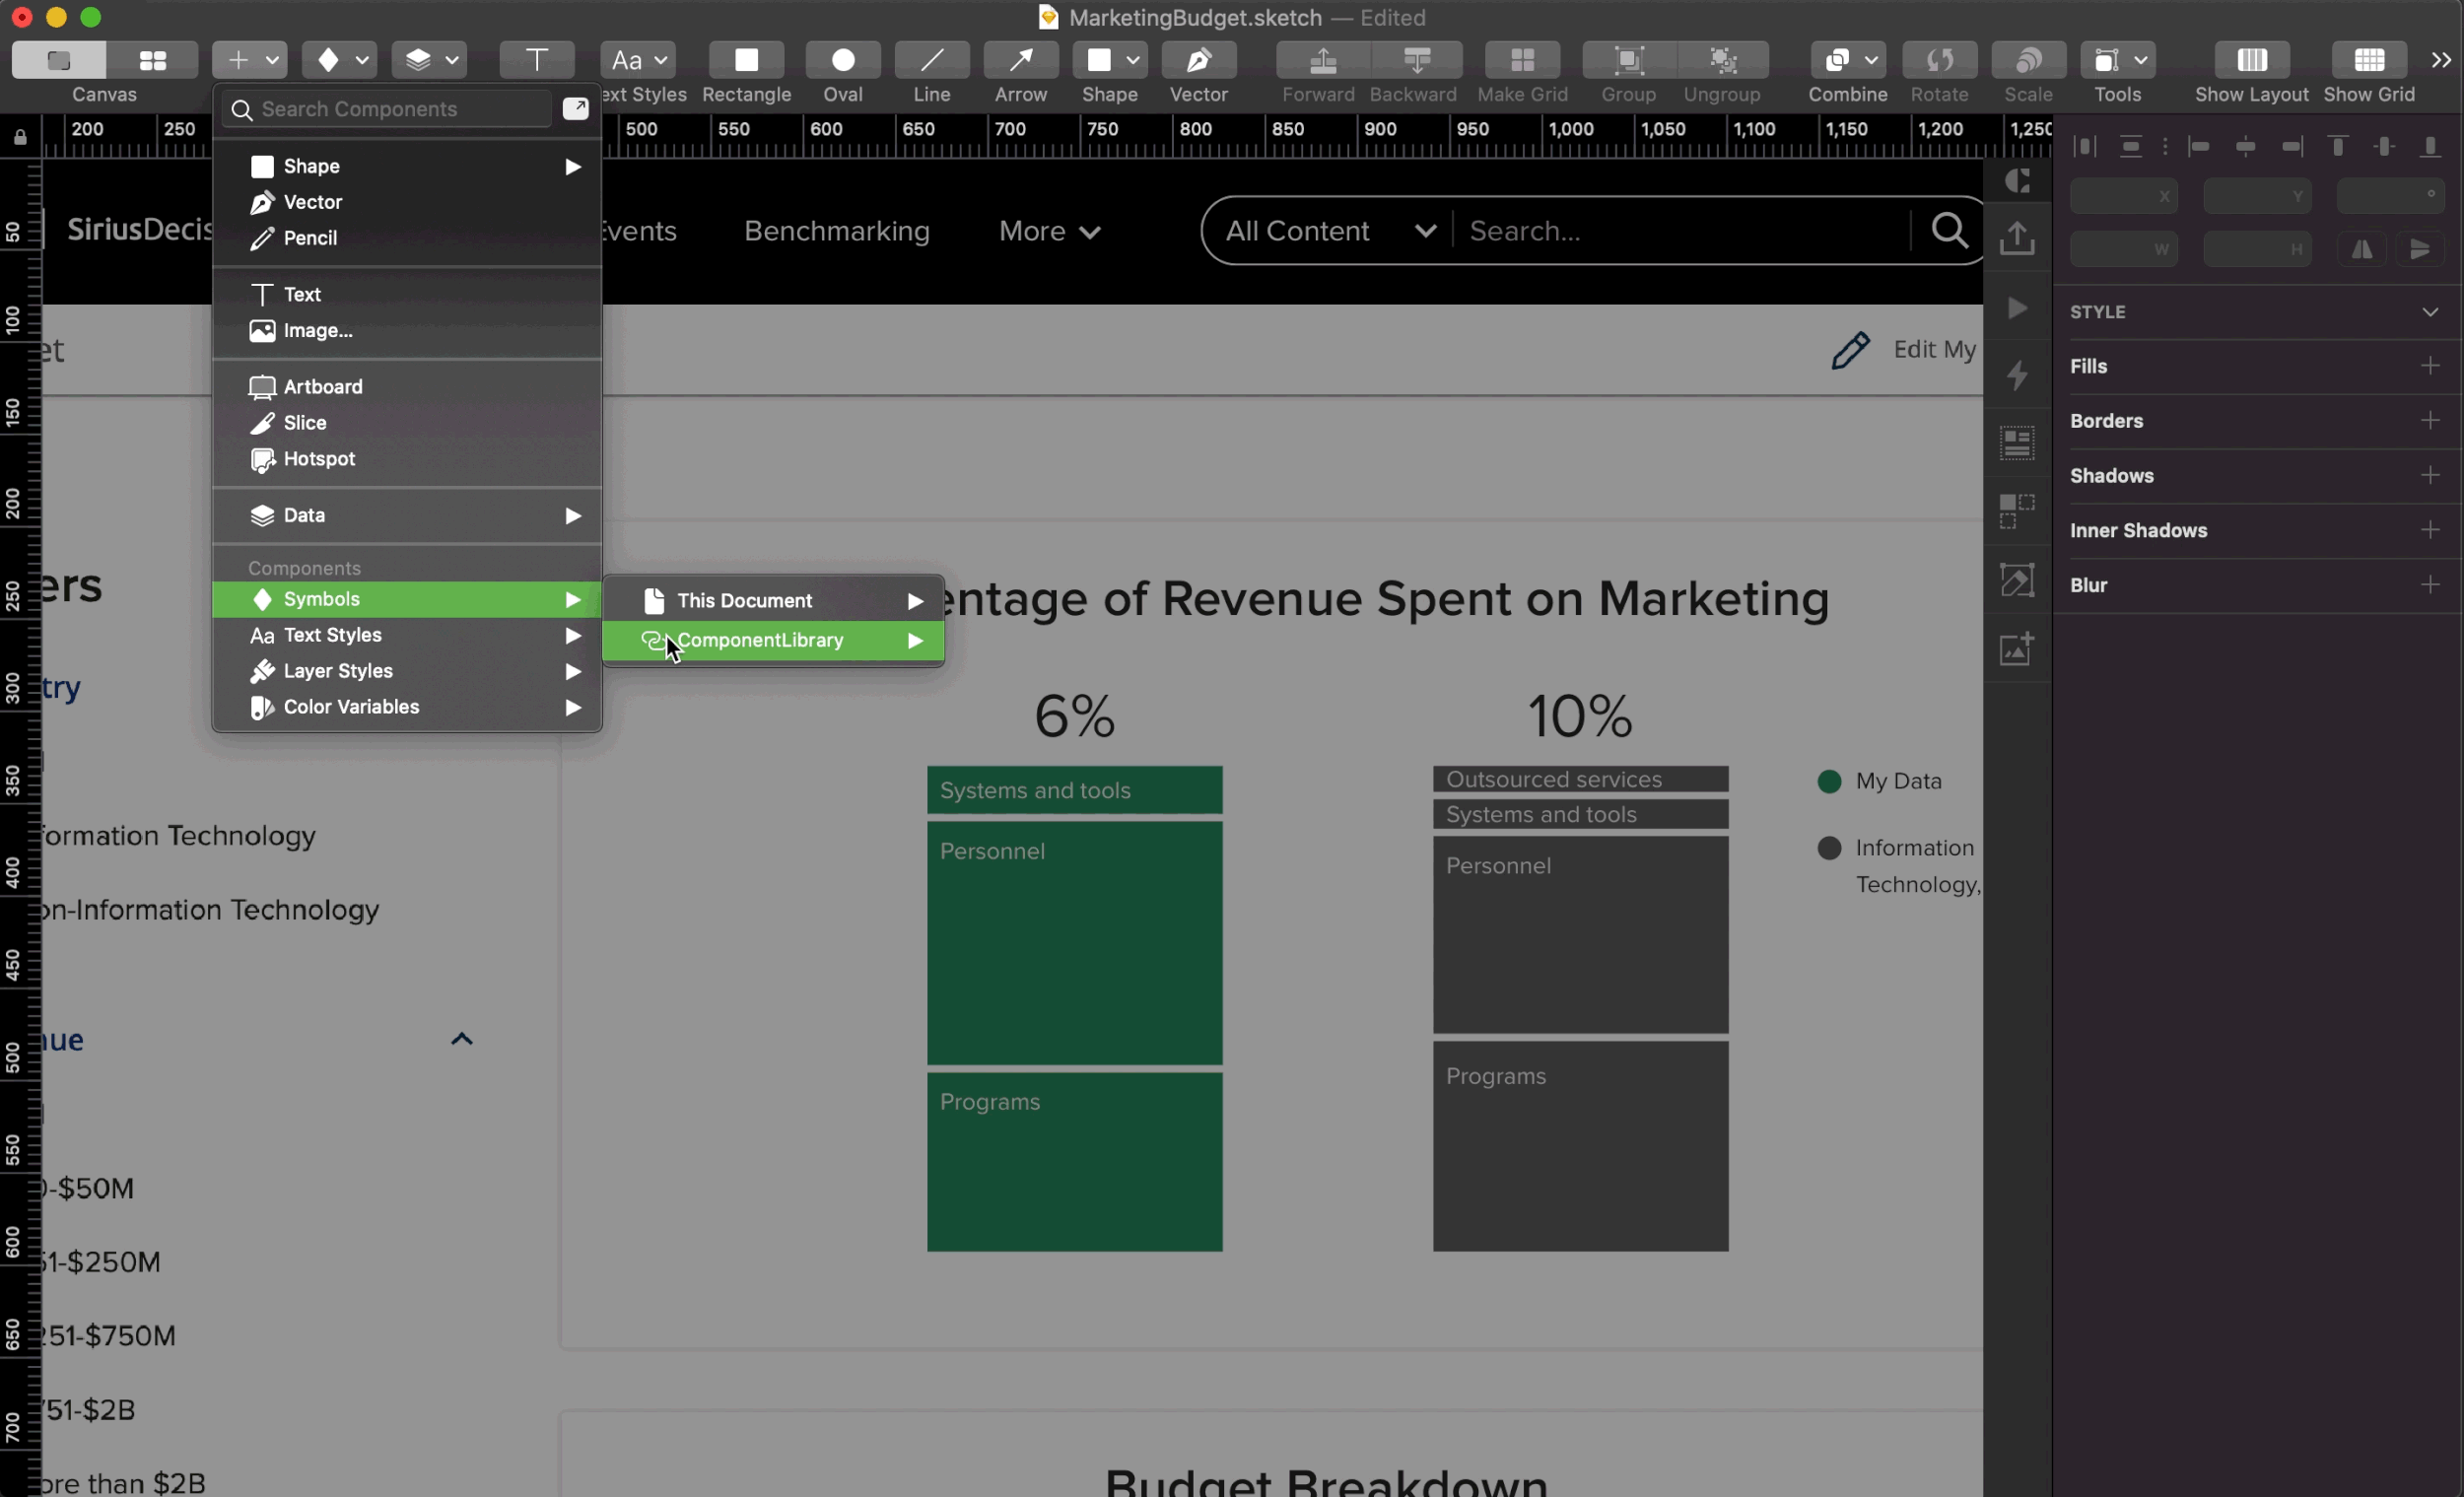This screenshot has height=1497, width=2464.
Task: Collapse the STYLE section chevron
Action: point(2430,312)
